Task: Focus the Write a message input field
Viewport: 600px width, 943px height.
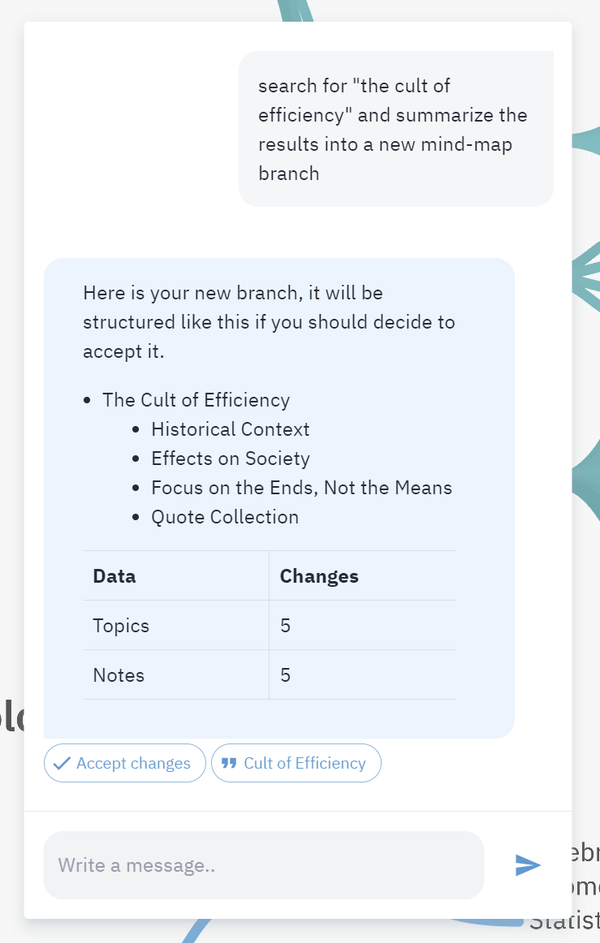Action: tap(263, 865)
